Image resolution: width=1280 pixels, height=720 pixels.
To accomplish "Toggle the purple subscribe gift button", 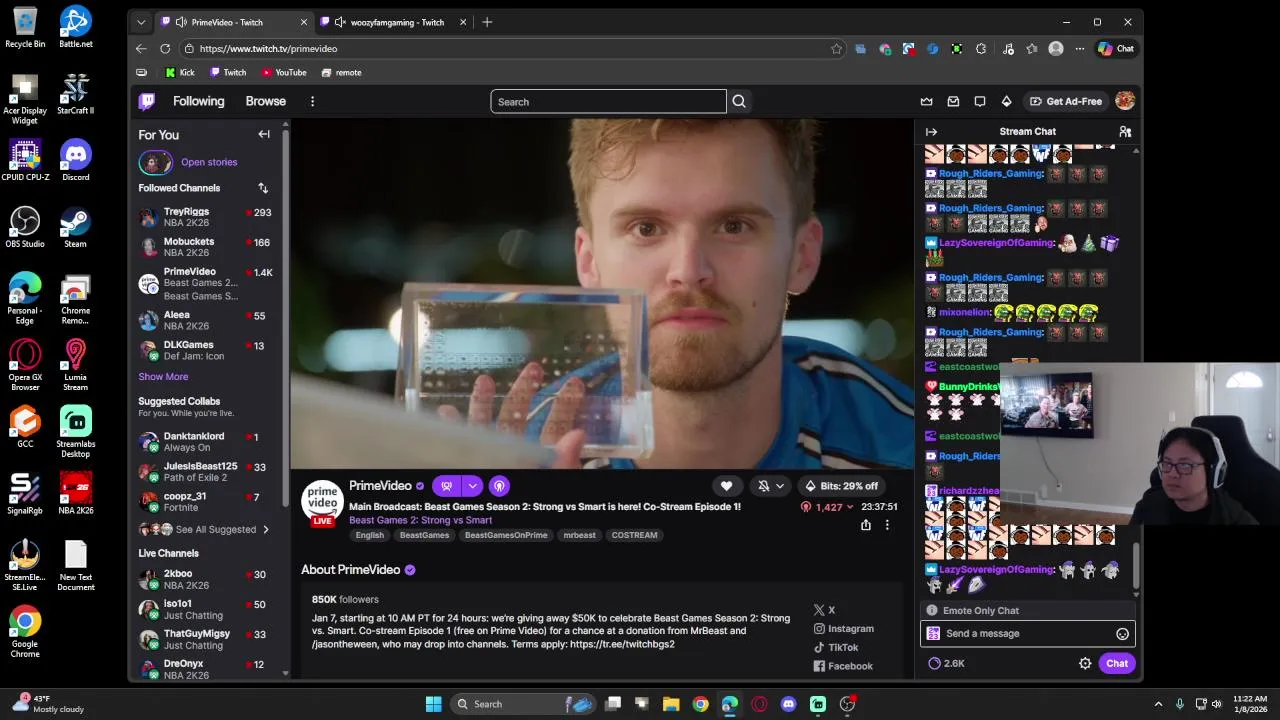I will tap(447, 486).
